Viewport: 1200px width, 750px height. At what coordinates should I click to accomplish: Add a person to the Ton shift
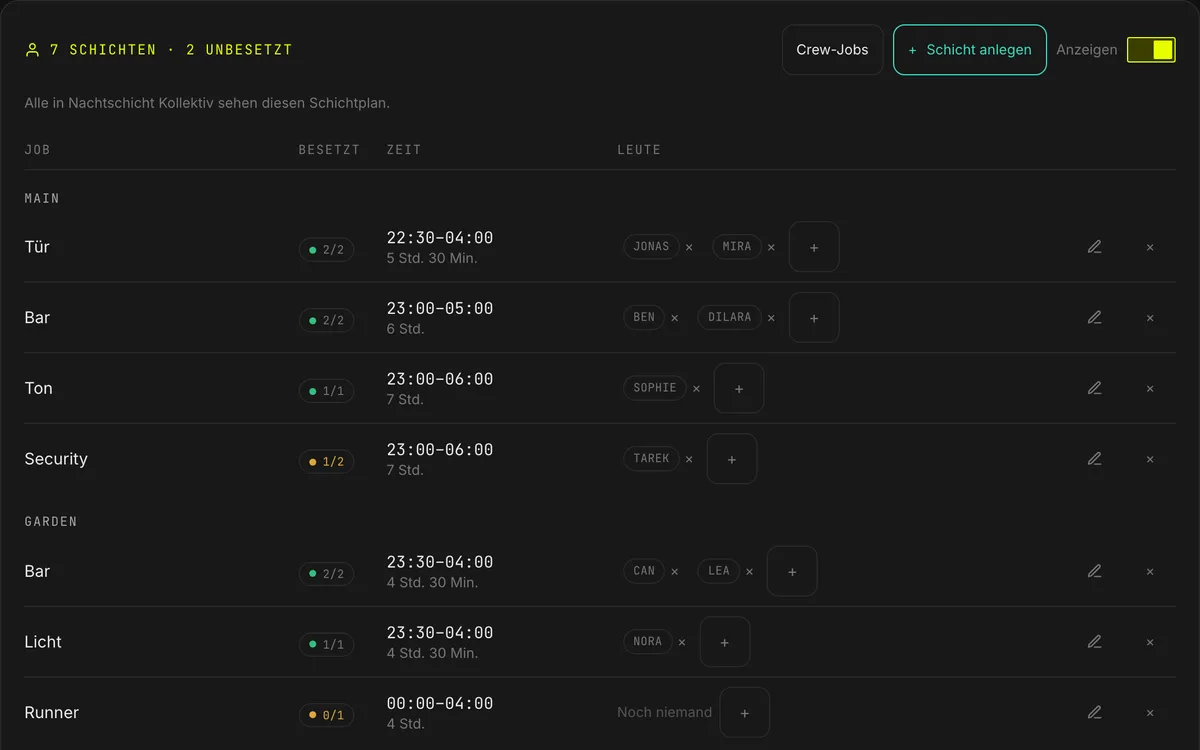(x=739, y=388)
